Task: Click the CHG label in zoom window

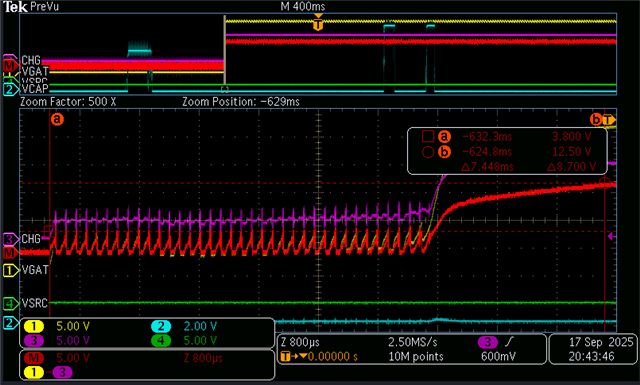Action: 31,239
